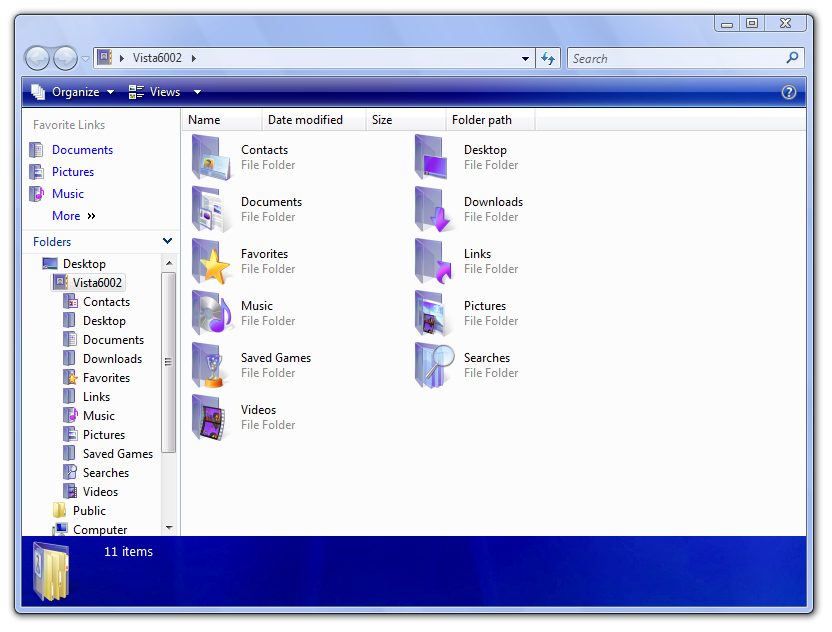The width and height of the screenshot is (832, 632).
Task: Click the Back navigation arrow
Action: pos(37,58)
